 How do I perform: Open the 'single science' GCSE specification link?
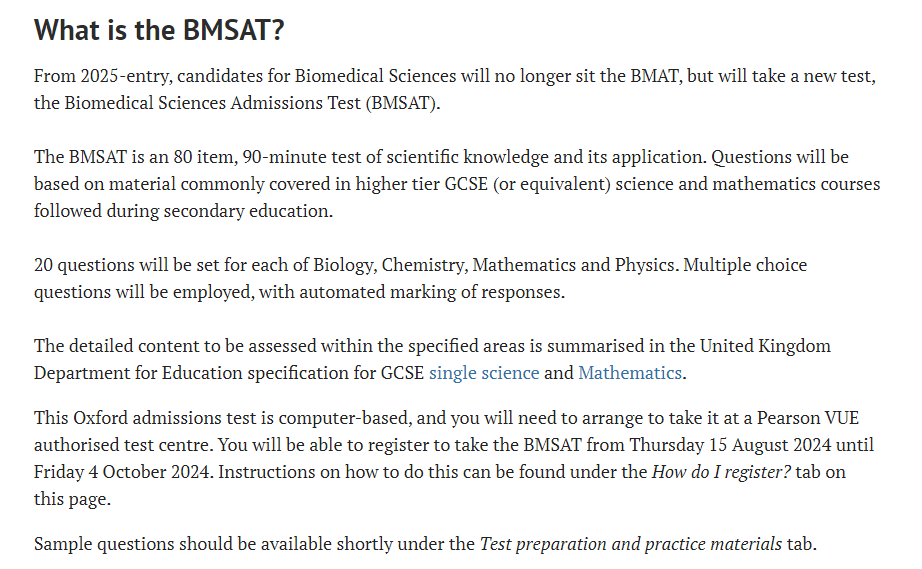pyautogui.click(x=484, y=373)
